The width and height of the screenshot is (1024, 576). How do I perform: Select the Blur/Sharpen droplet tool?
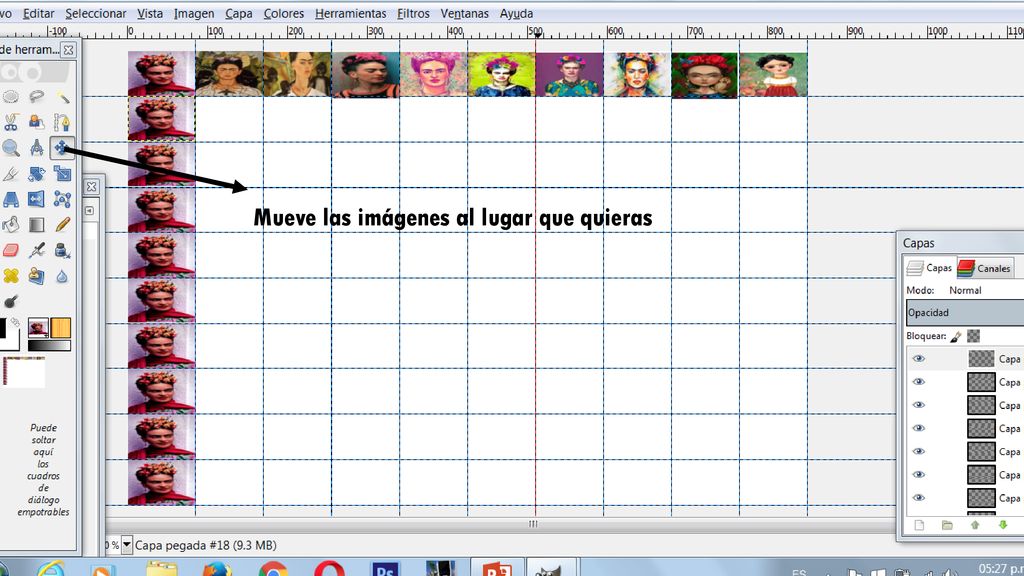[62, 276]
